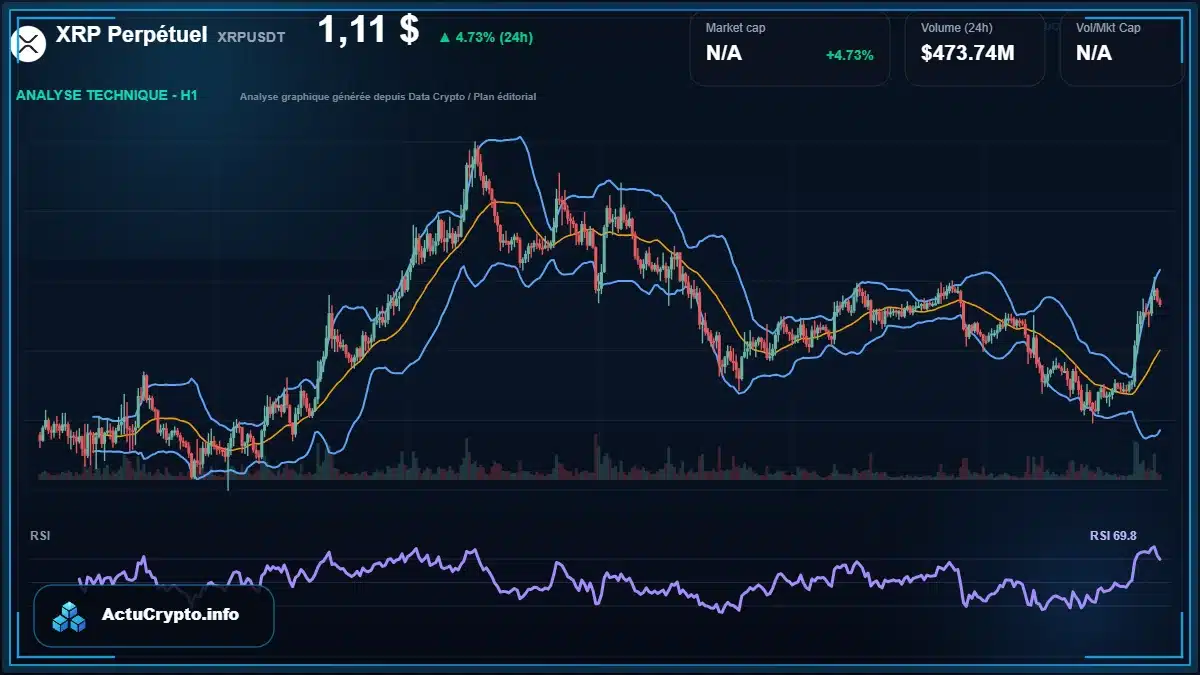The height and width of the screenshot is (675, 1200).
Task: Click the +4.73% value in Market cap card
Action: pos(849,55)
